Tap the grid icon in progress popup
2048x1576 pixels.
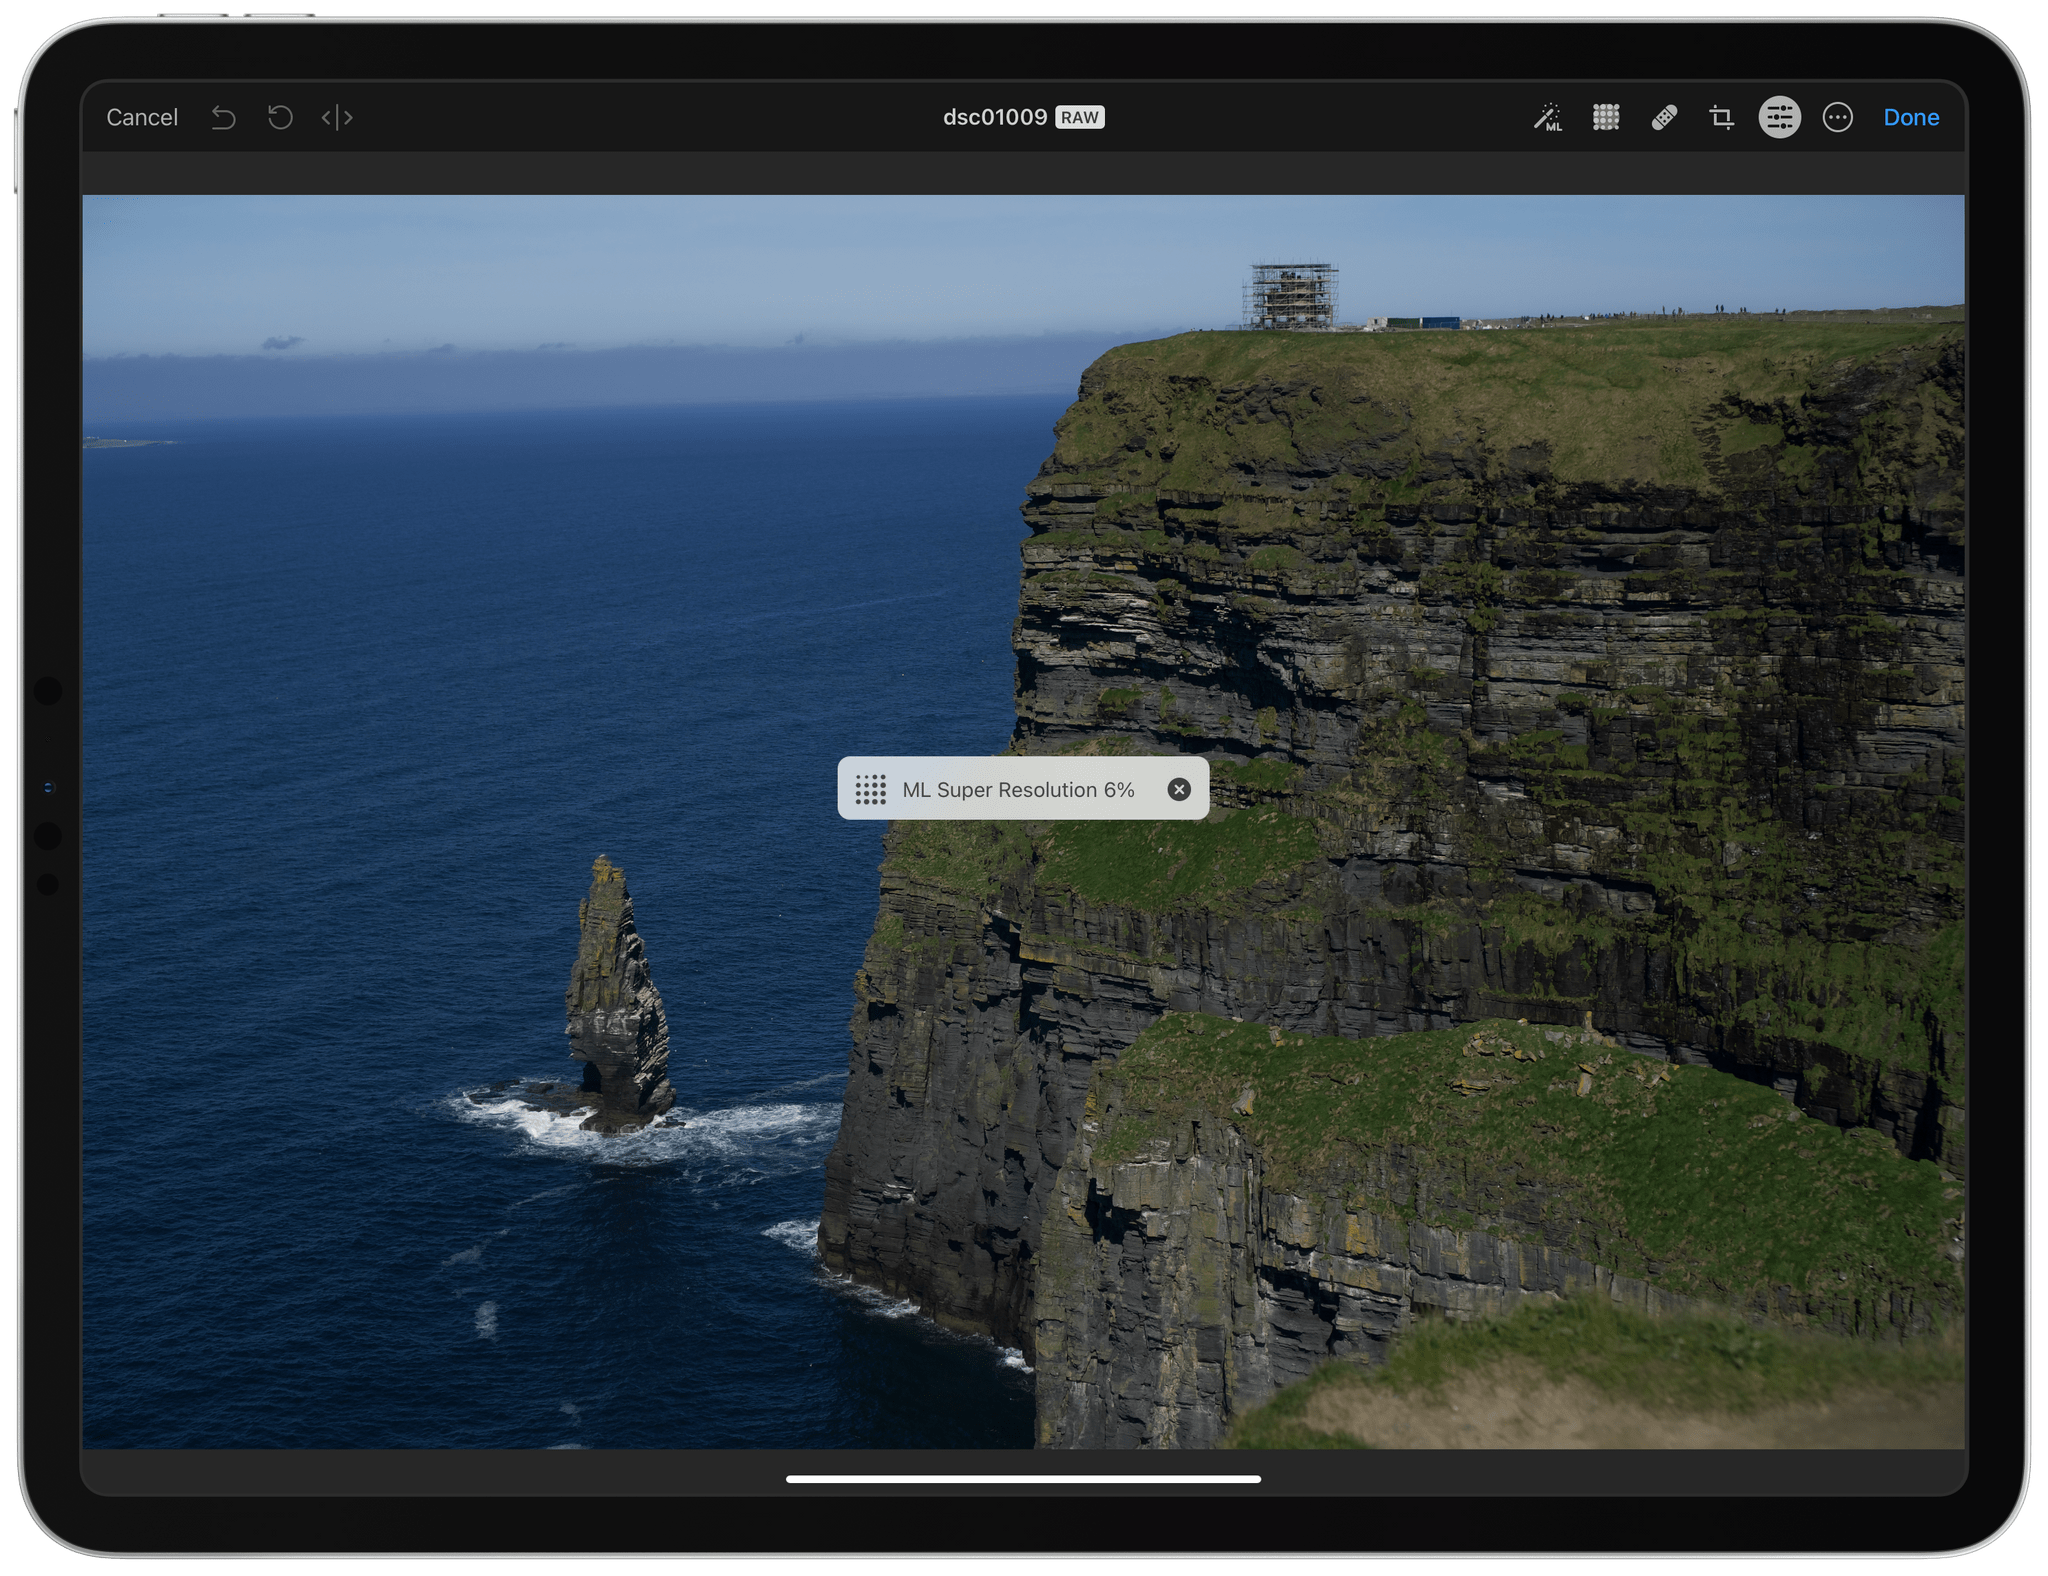click(870, 789)
